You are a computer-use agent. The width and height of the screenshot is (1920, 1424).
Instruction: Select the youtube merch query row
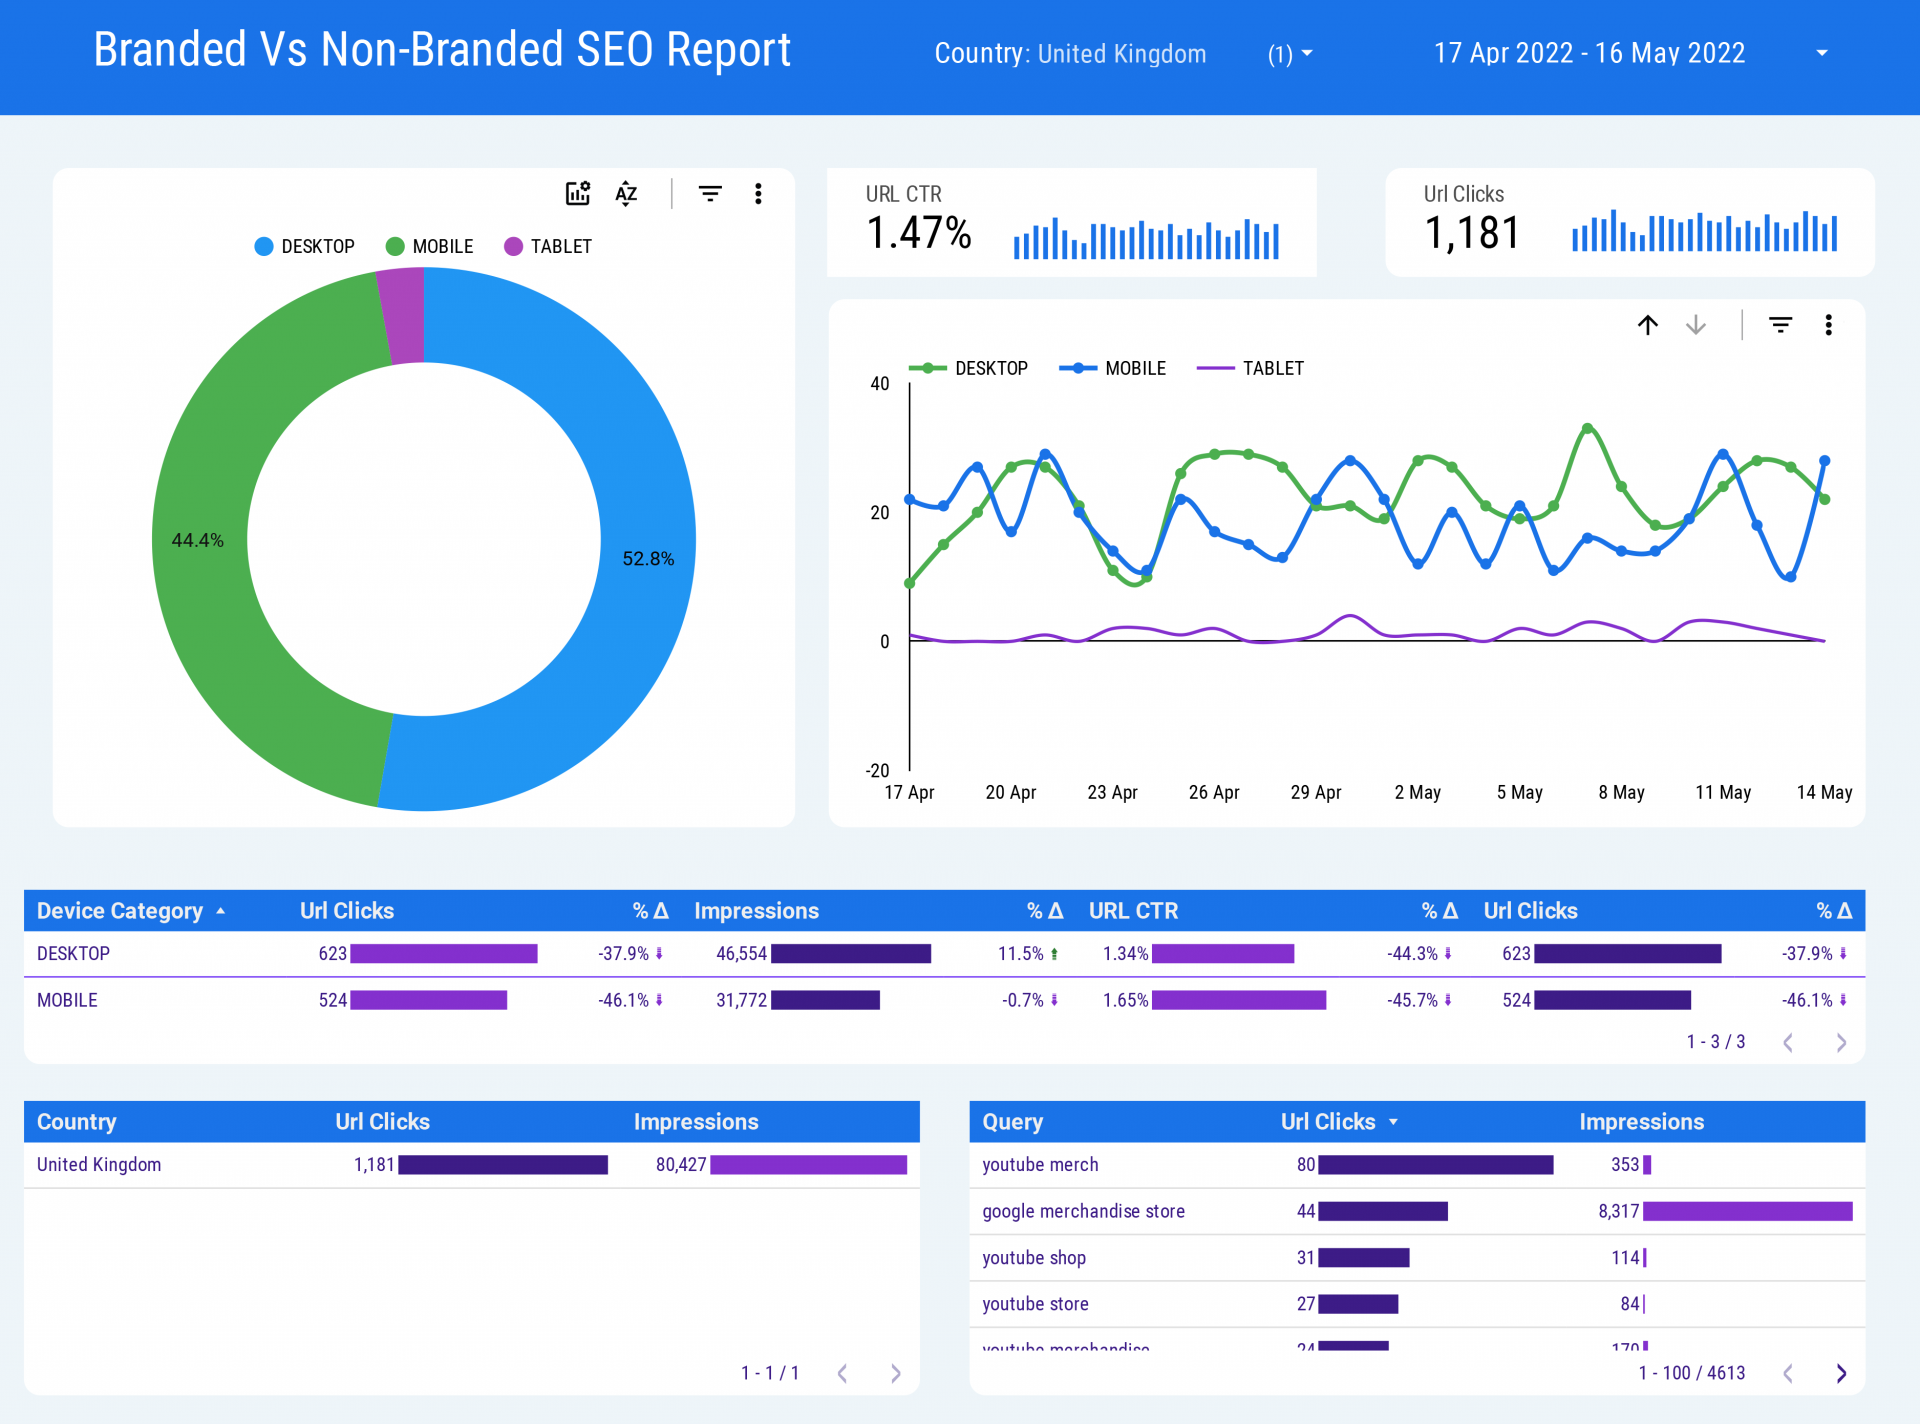click(1040, 1164)
